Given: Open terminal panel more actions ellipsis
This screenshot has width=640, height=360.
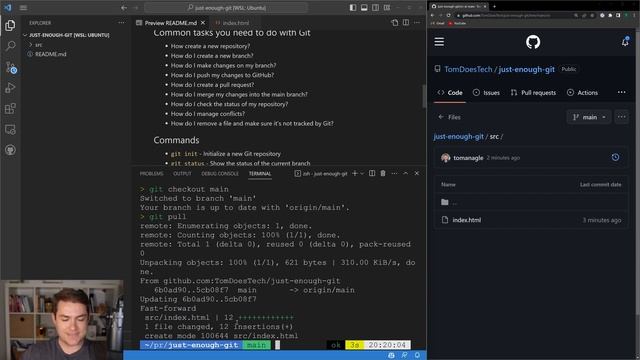Looking at the screenshot, I should coord(394,173).
